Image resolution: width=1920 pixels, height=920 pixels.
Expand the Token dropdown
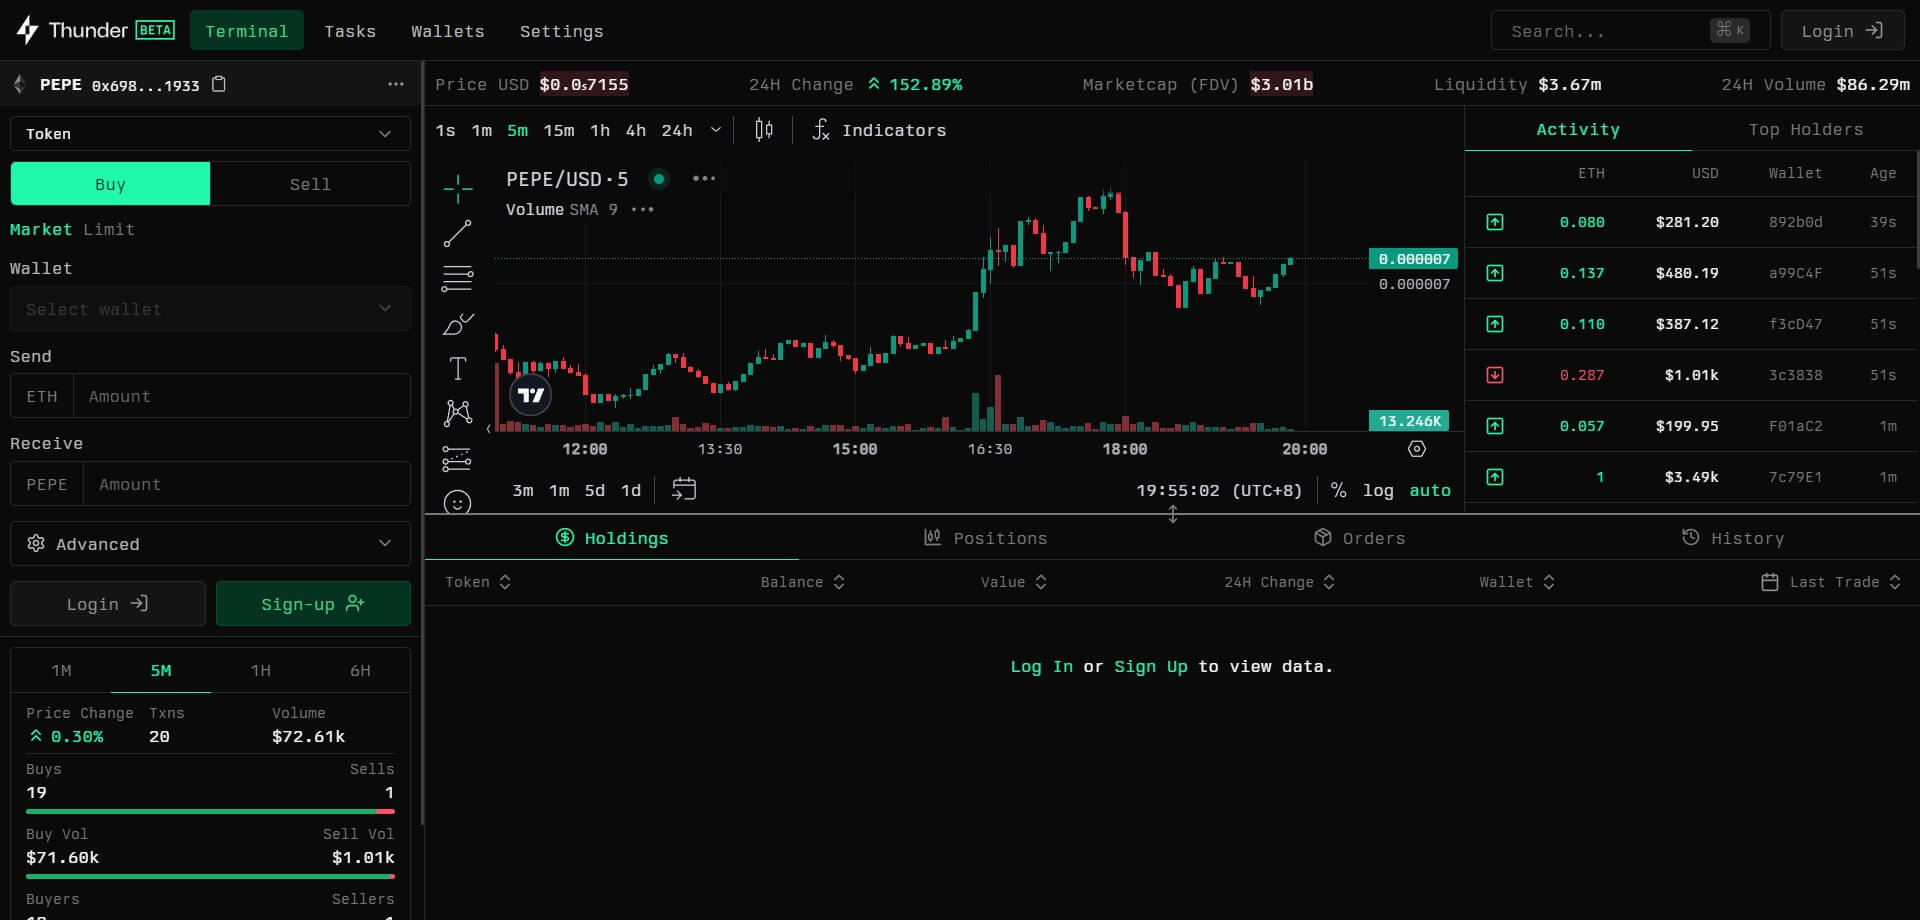[x=210, y=134]
